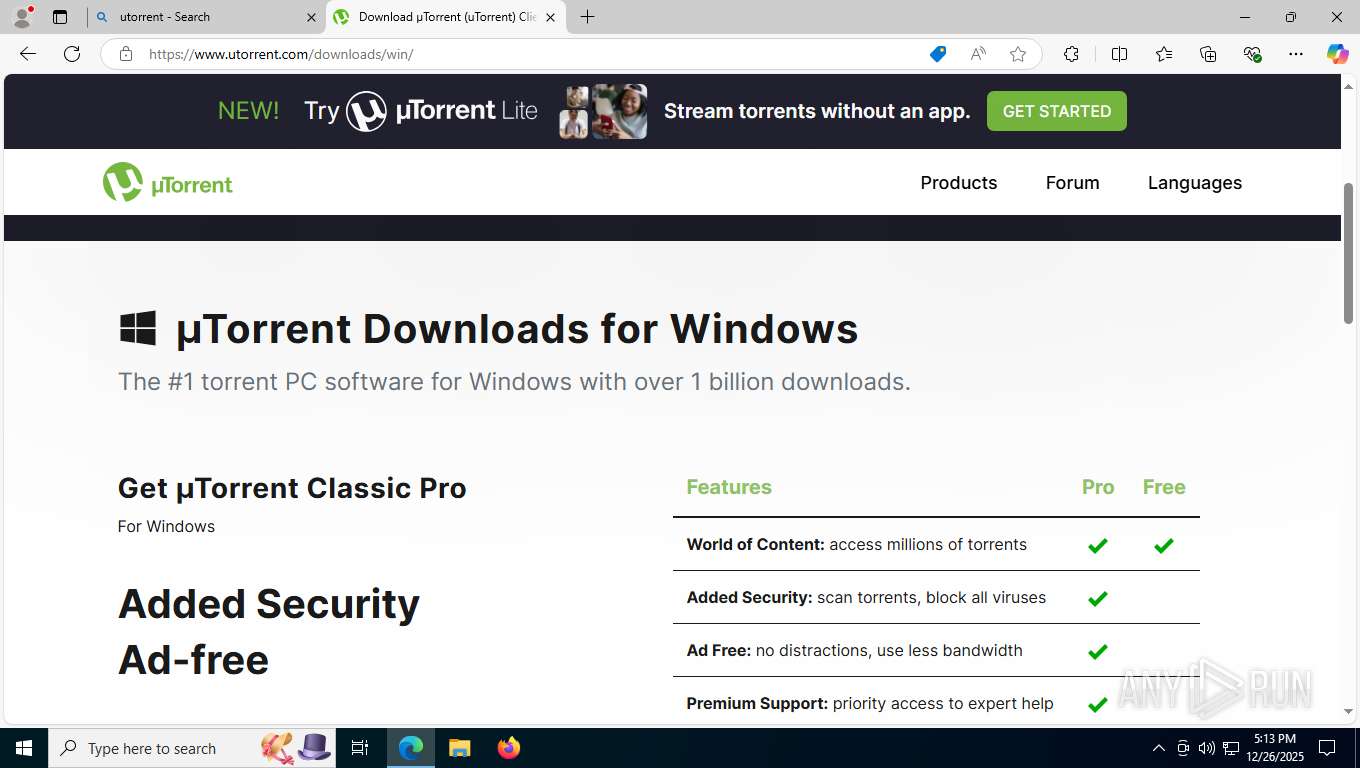This screenshot has width=1360, height=768.
Task: Add a new browser tab
Action: point(587,17)
